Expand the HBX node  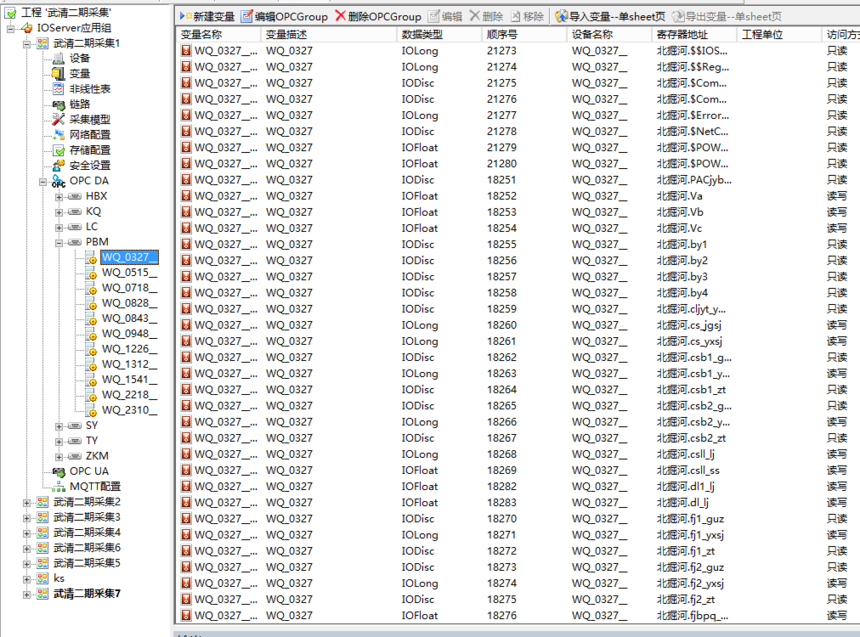tap(59, 196)
